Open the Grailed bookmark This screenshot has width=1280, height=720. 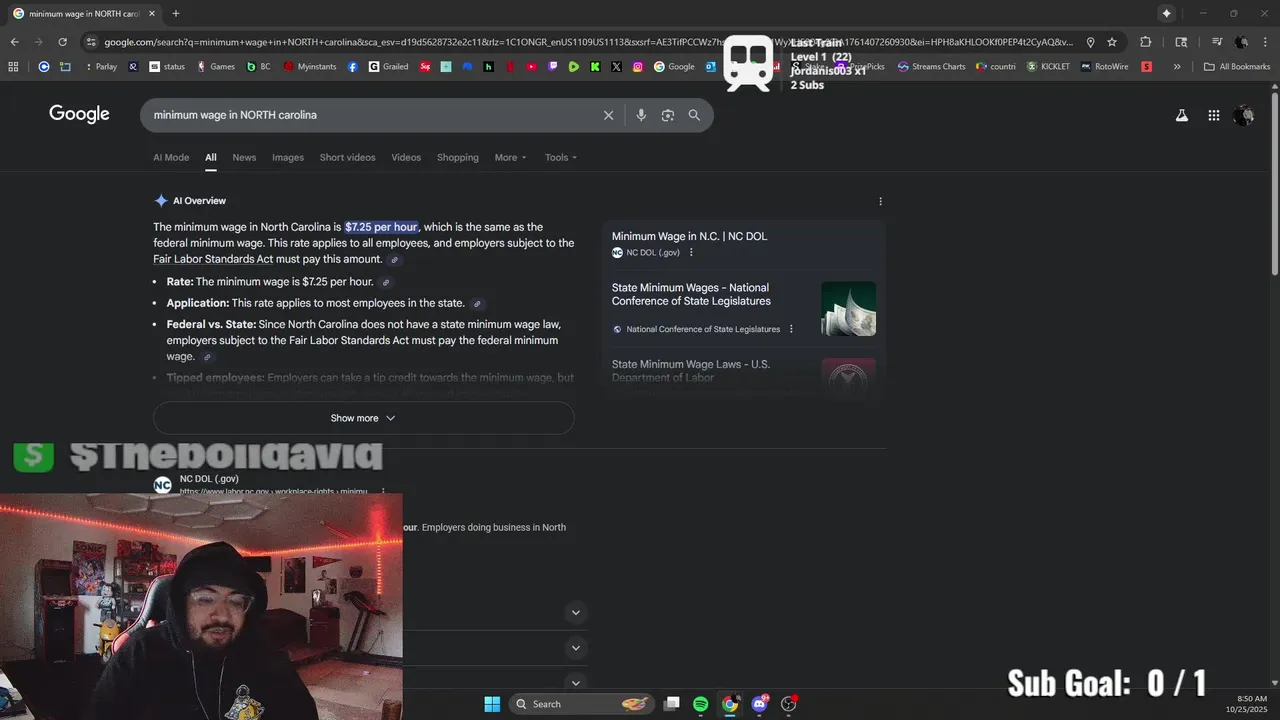(x=388, y=67)
